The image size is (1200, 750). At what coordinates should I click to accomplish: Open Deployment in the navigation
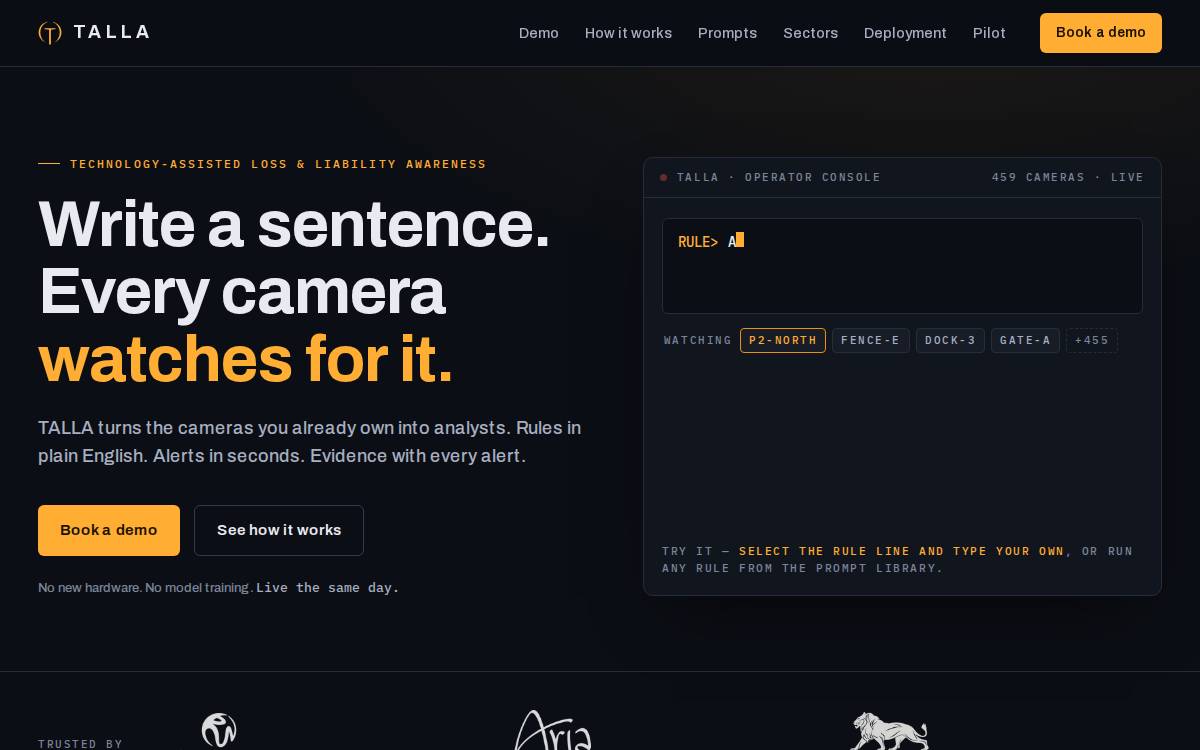click(x=905, y=33)
